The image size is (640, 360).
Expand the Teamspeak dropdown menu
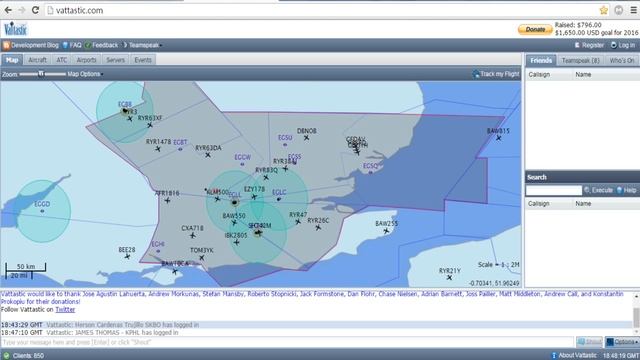[x=142, y=45]
